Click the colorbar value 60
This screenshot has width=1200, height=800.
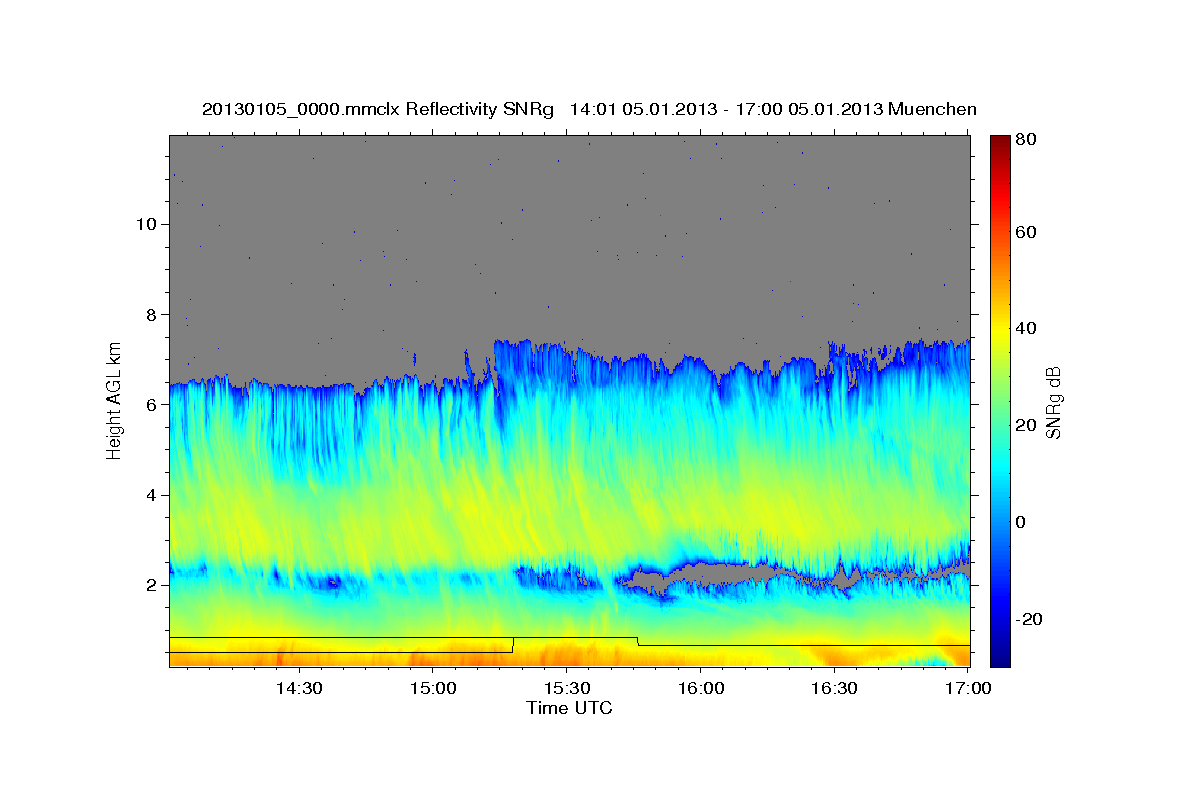tap(1027, 232)
